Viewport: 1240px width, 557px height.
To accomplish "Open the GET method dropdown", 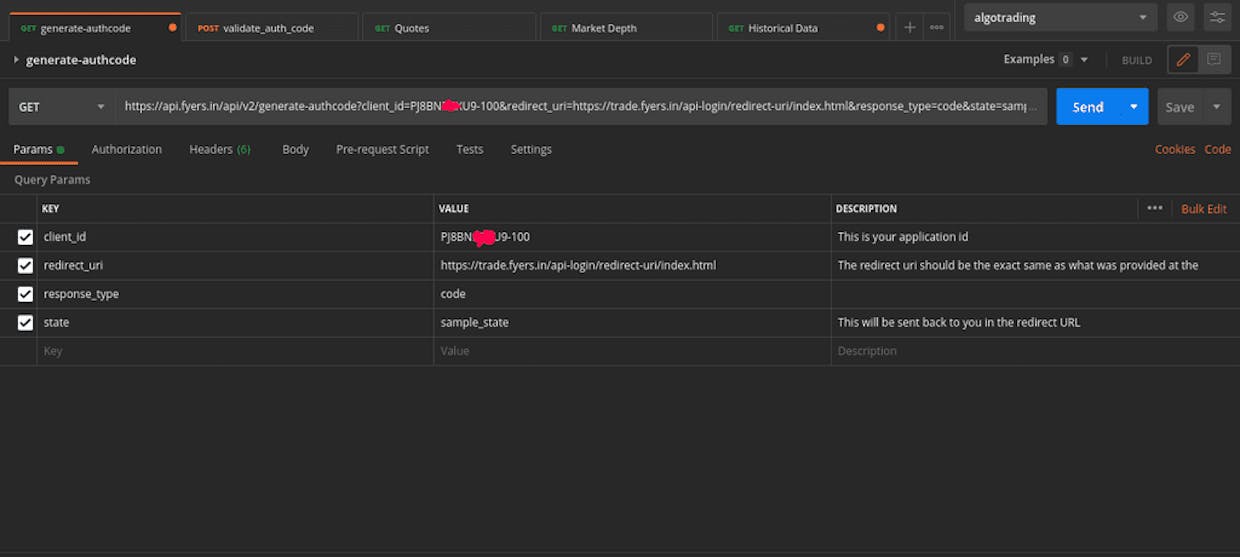I will pyautogui.click(x=61, y=107).
